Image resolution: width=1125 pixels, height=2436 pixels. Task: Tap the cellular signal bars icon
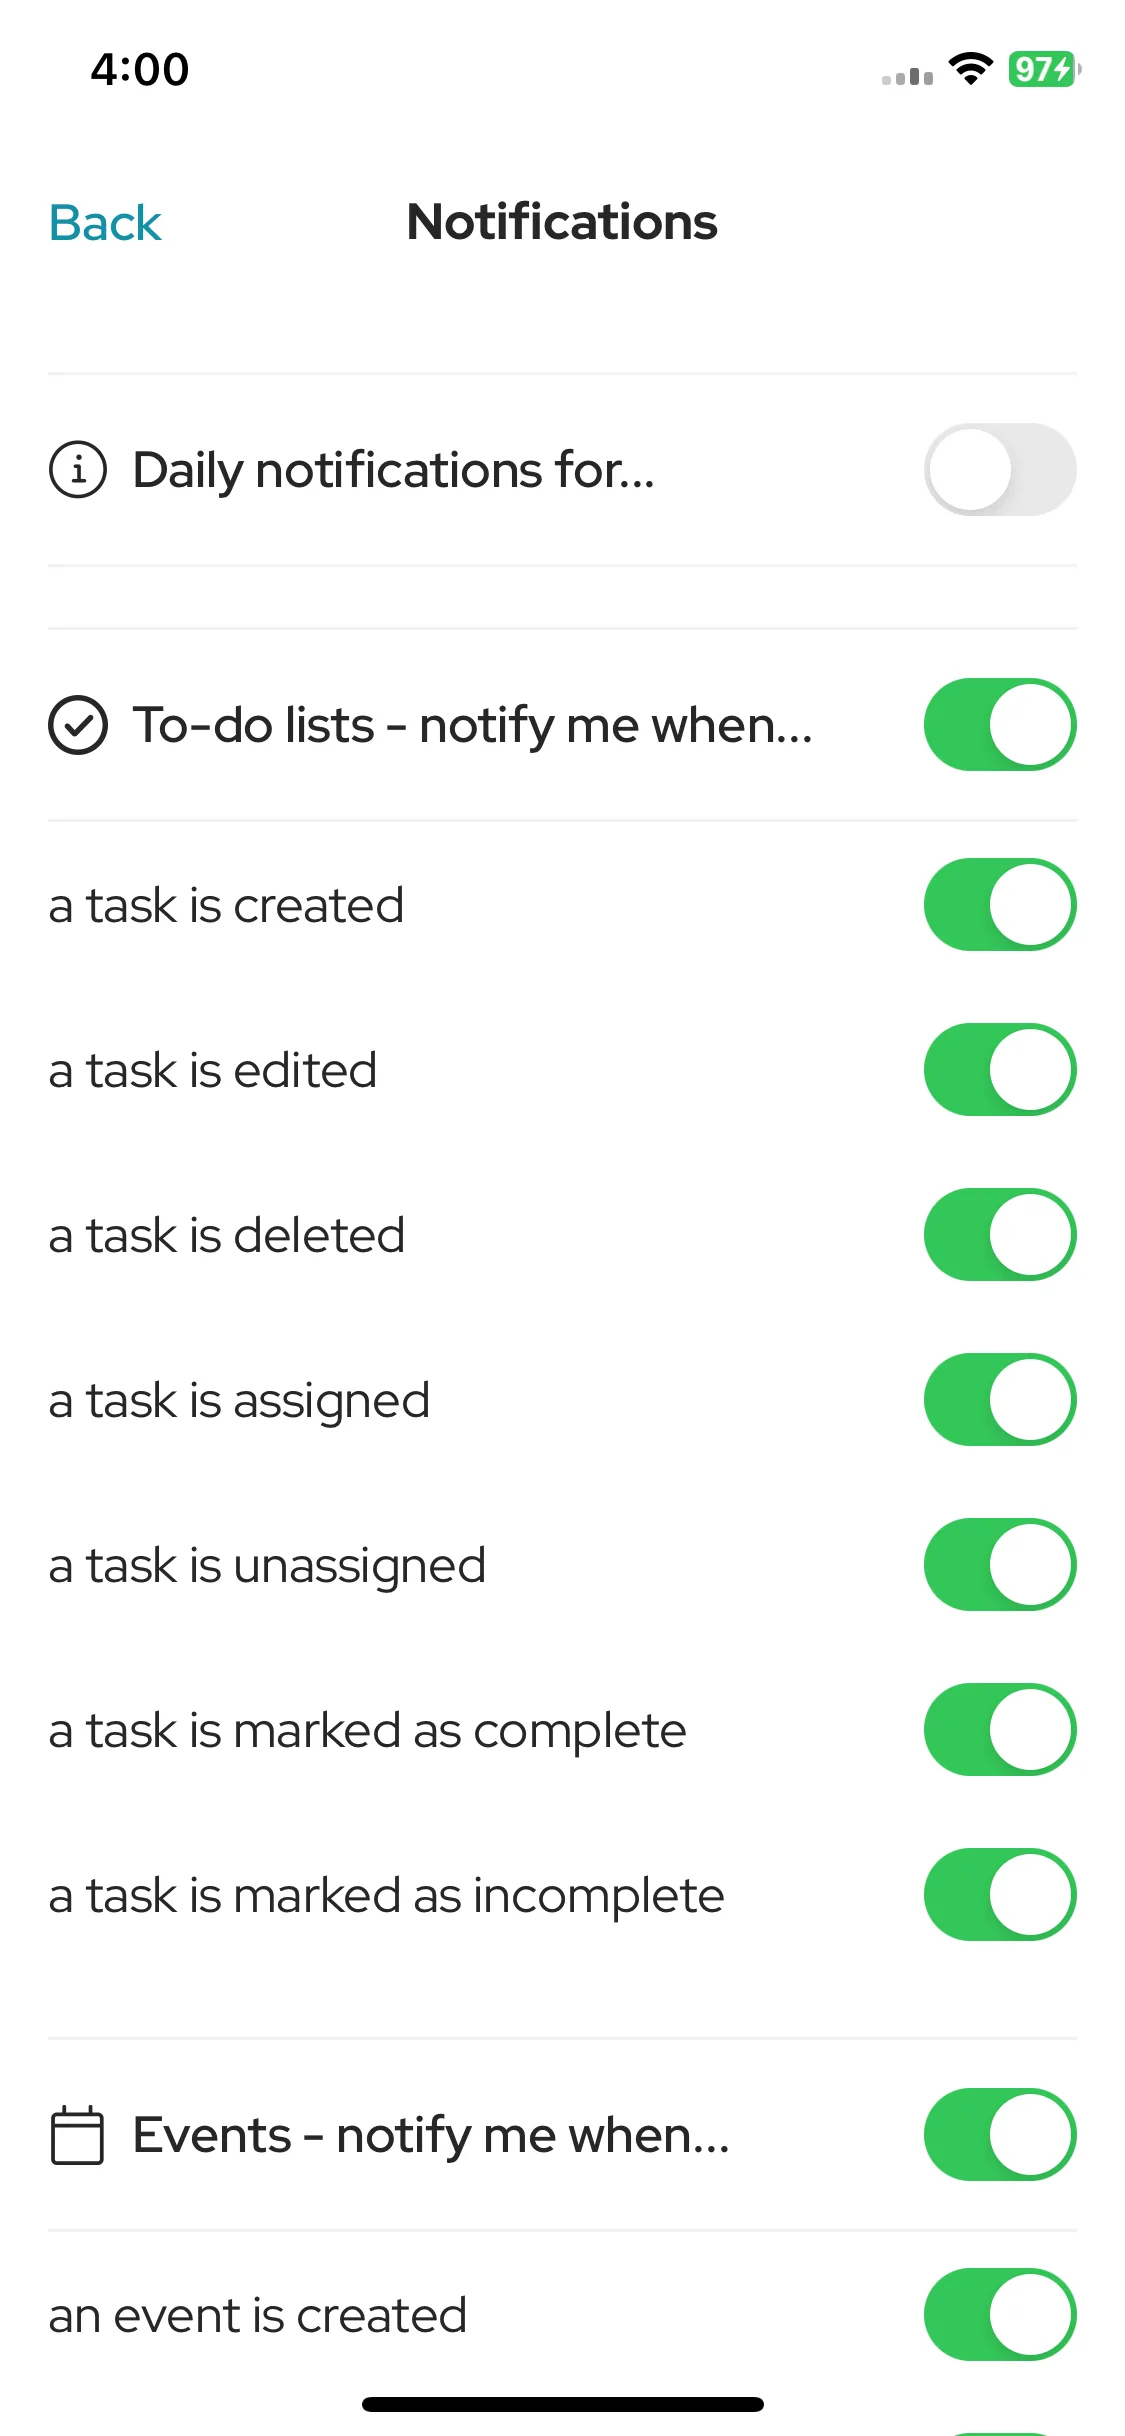(x=907, y=76)
